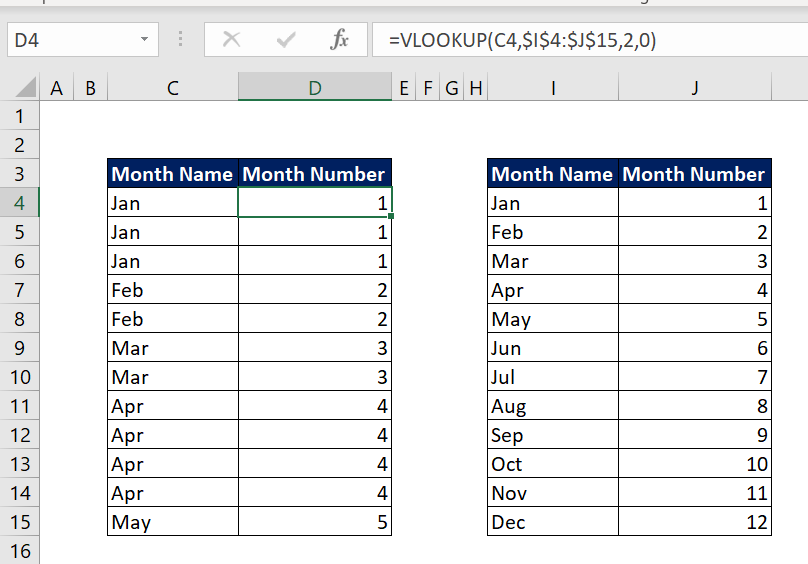Confirm the entry with the checkmark icon
808x564 pixels.
285,40
